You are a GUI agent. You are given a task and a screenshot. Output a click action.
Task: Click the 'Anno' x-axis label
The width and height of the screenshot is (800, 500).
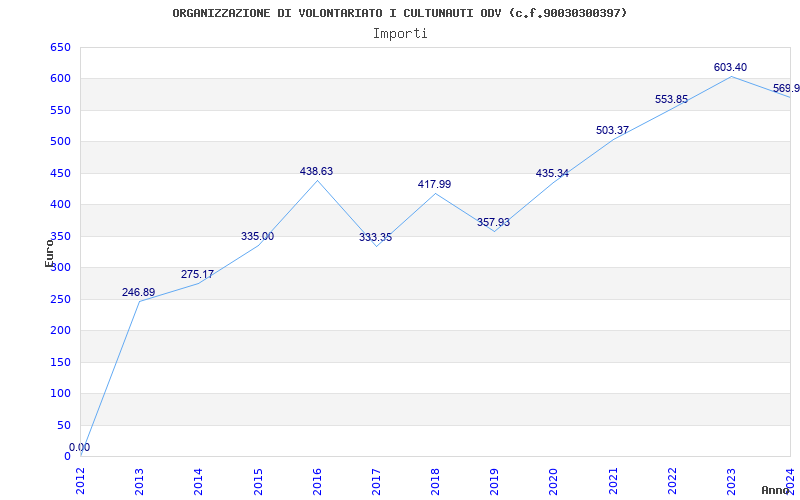(x=776, y=490)
